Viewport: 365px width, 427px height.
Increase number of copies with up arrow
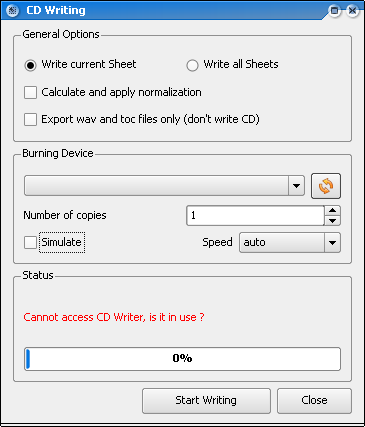332,211
